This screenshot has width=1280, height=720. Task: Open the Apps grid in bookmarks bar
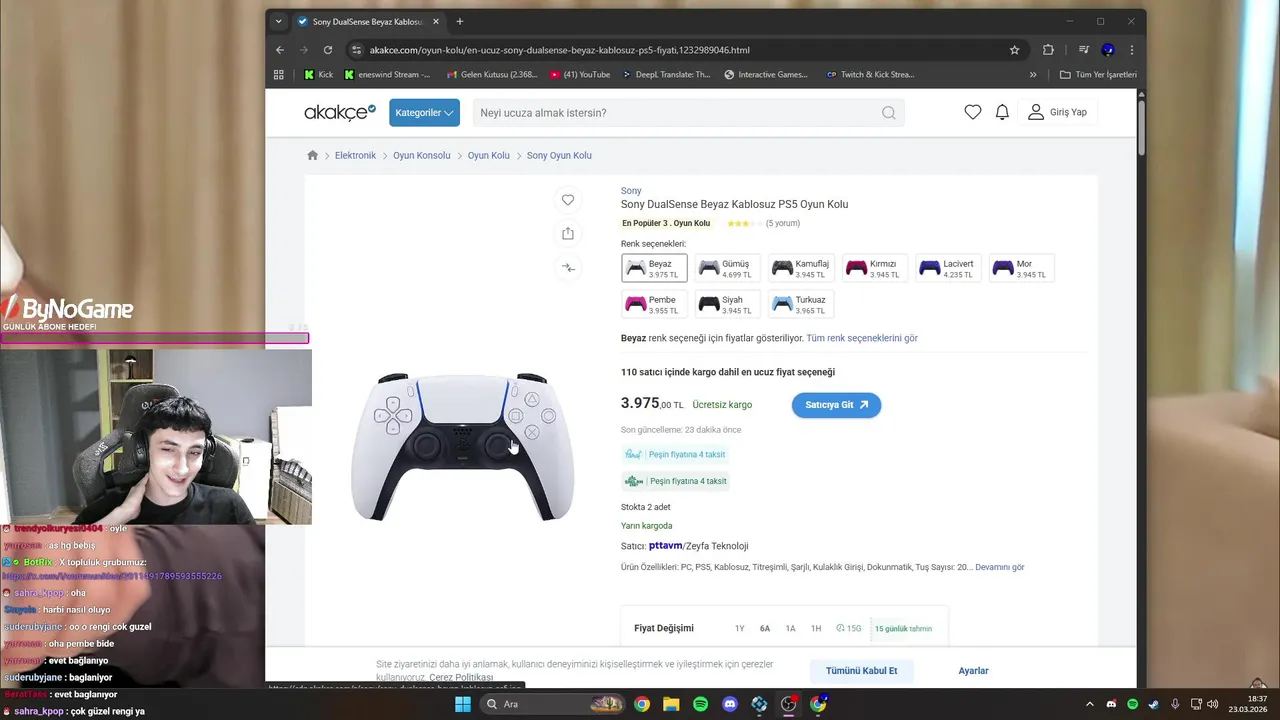pos(279,74)
